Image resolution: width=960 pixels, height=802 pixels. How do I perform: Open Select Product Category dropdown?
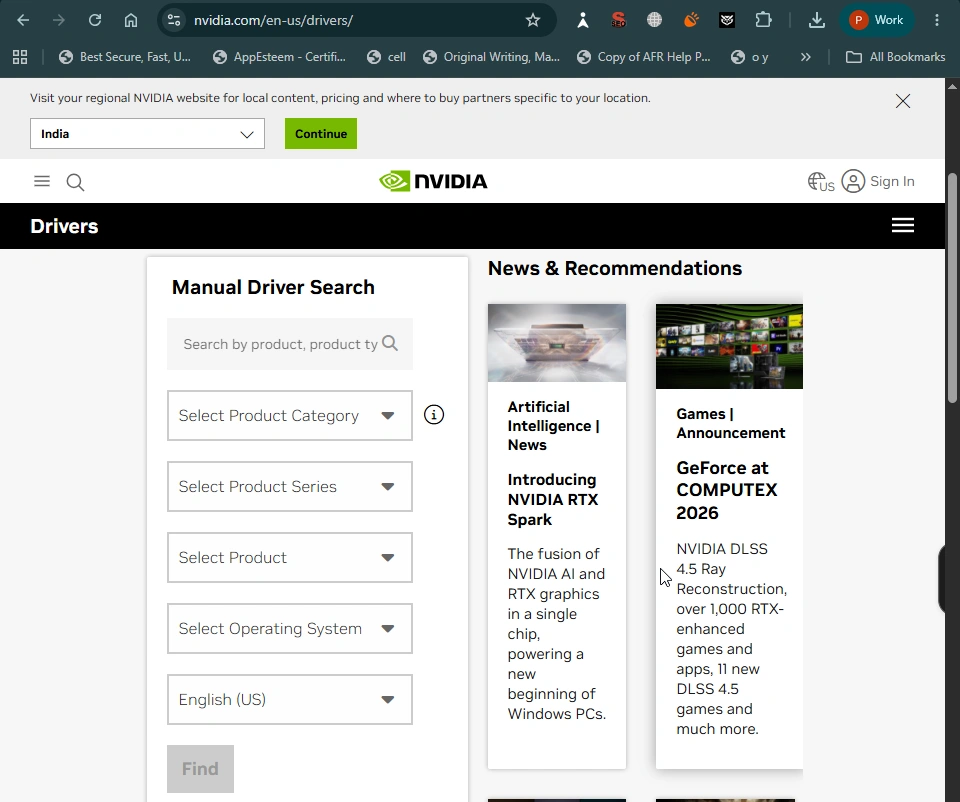point(290,416)
